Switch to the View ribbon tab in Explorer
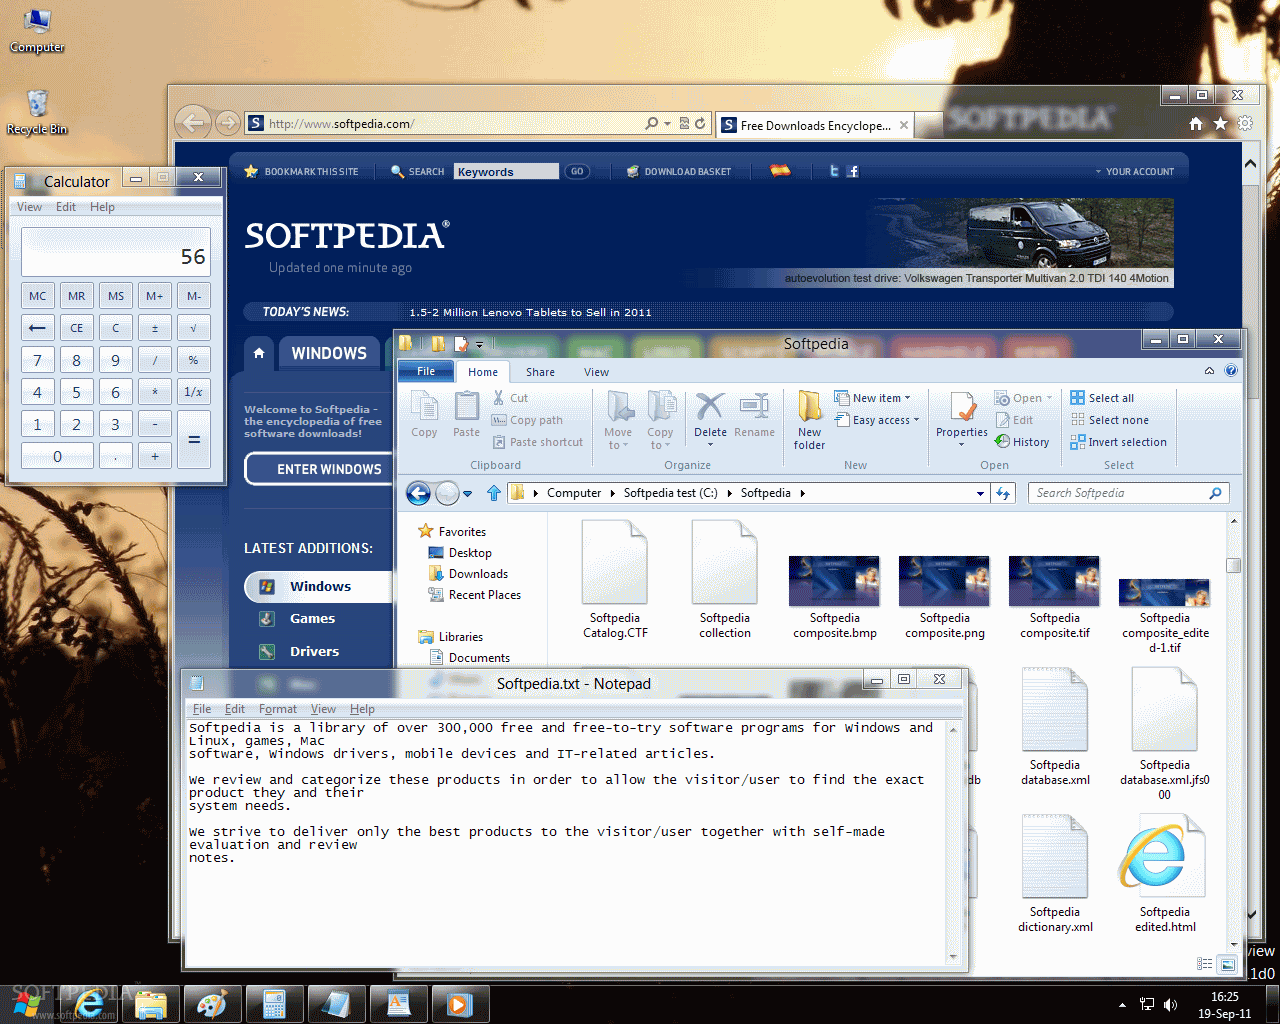This screenshot has width=1280, height=1024. click(596, 372)
